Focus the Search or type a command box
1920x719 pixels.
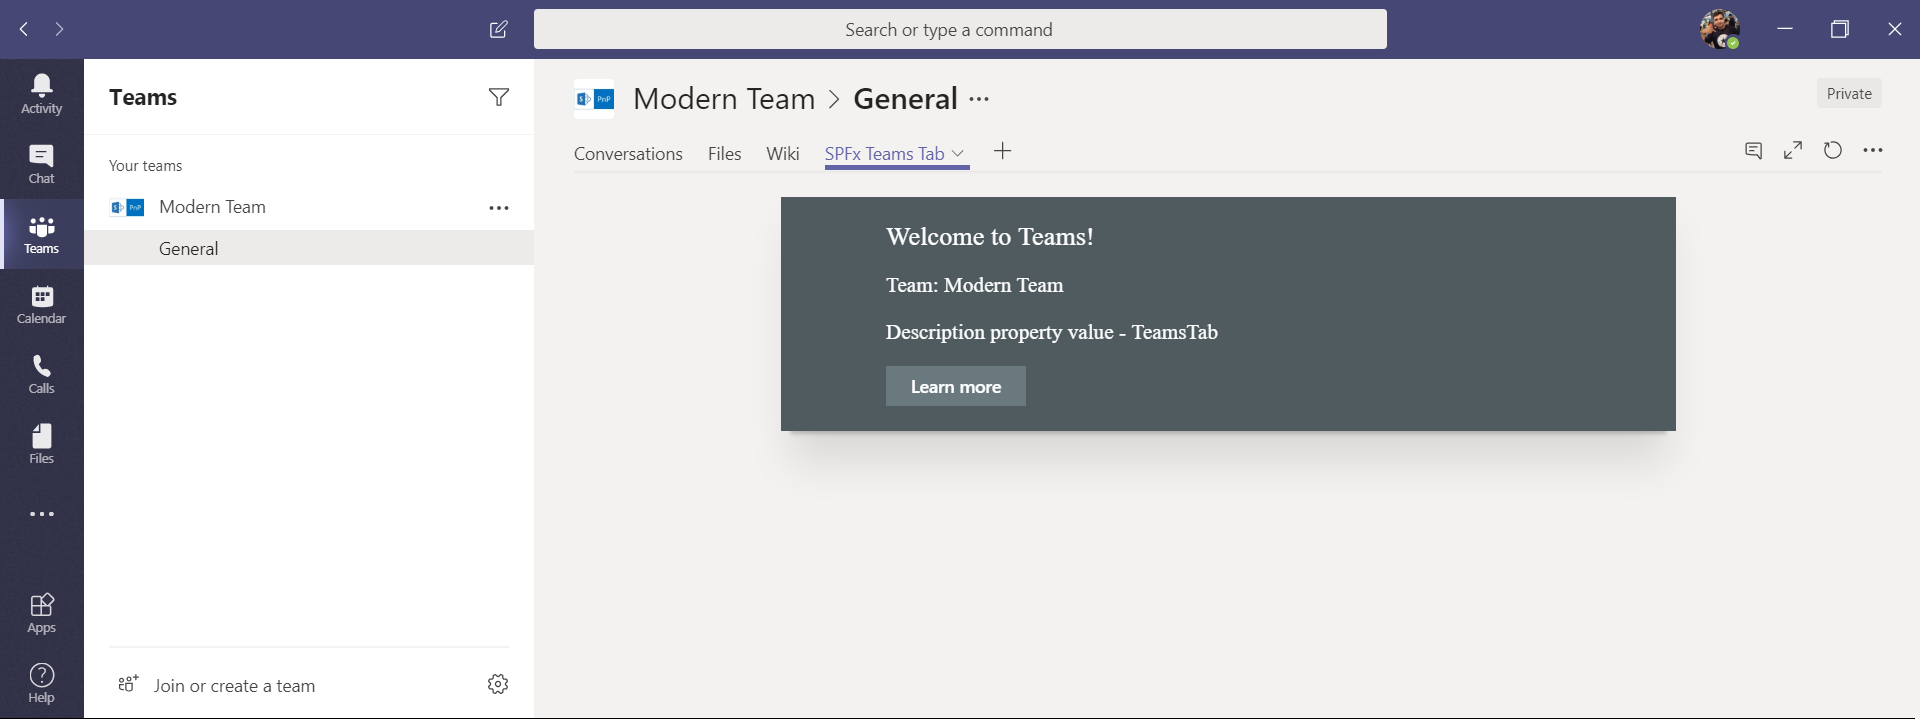pyautogui.click(x=960, y=29)
